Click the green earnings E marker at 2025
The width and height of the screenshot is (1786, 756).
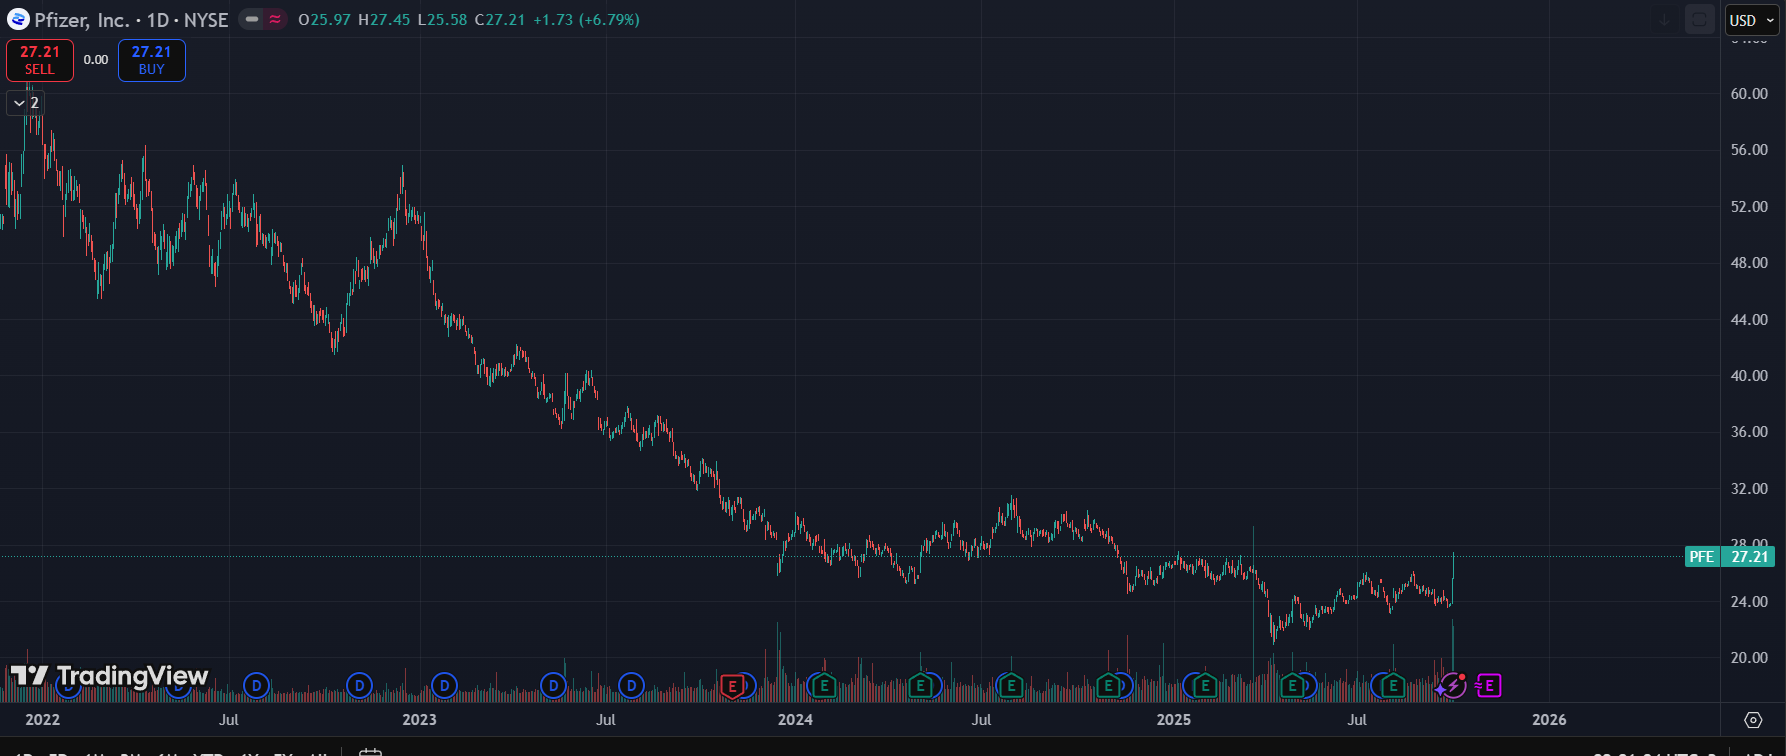(x=1204, y=686)
